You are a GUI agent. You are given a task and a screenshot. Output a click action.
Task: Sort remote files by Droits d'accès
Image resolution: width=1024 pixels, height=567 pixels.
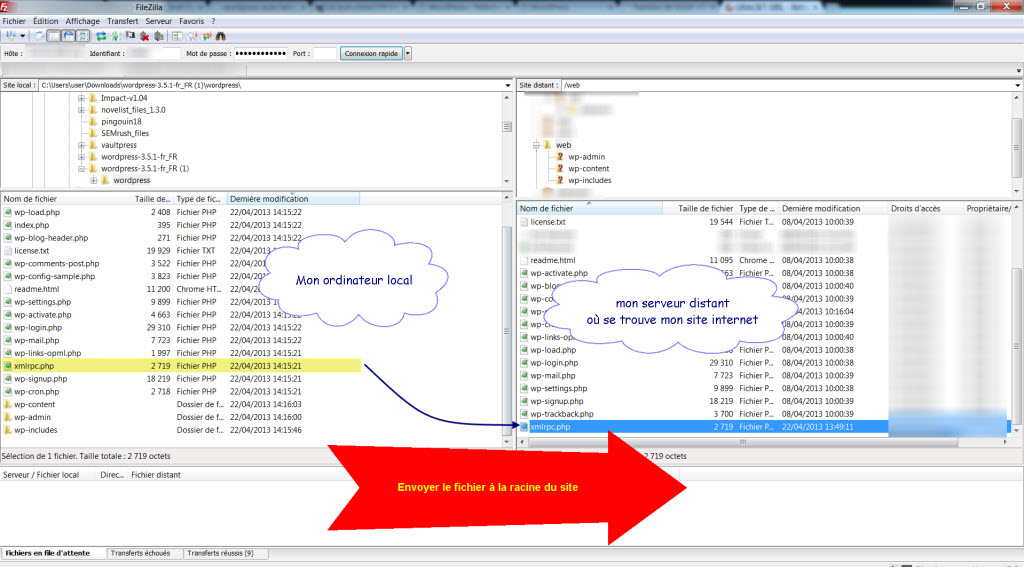916,208
